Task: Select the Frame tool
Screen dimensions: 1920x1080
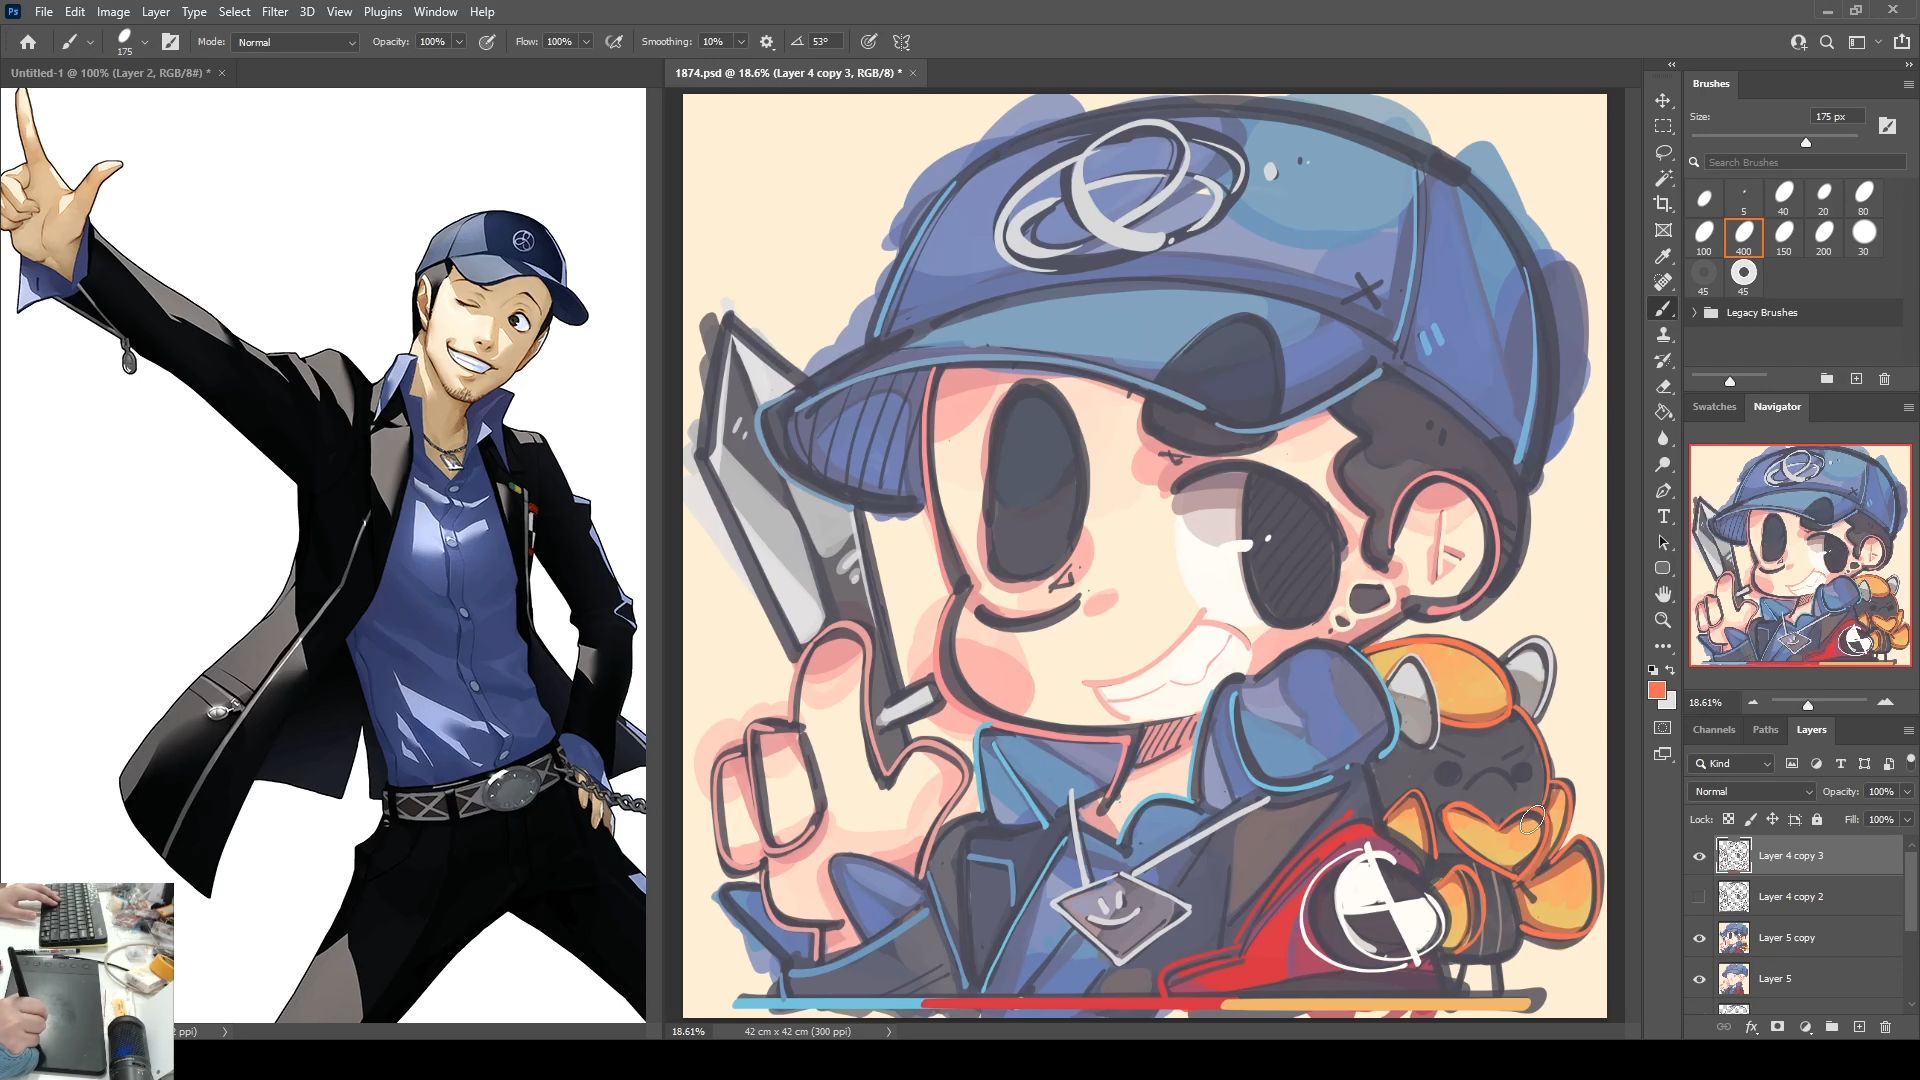Action: tap(1663, 230)
